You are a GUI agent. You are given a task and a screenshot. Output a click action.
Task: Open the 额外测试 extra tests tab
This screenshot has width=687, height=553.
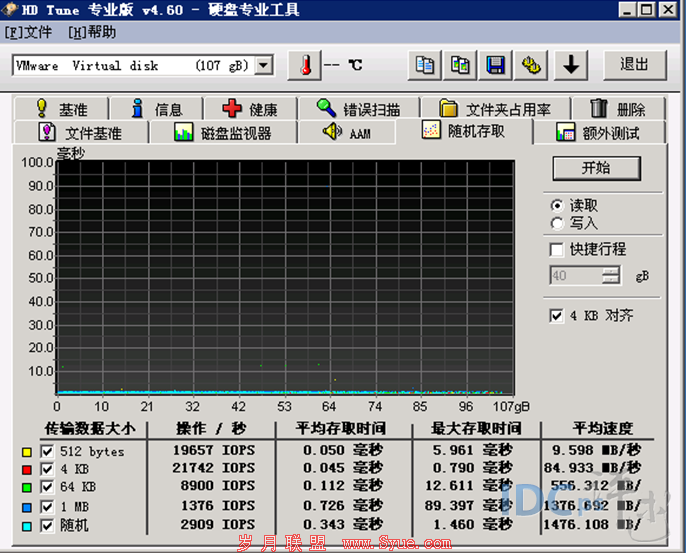[598, 132]
